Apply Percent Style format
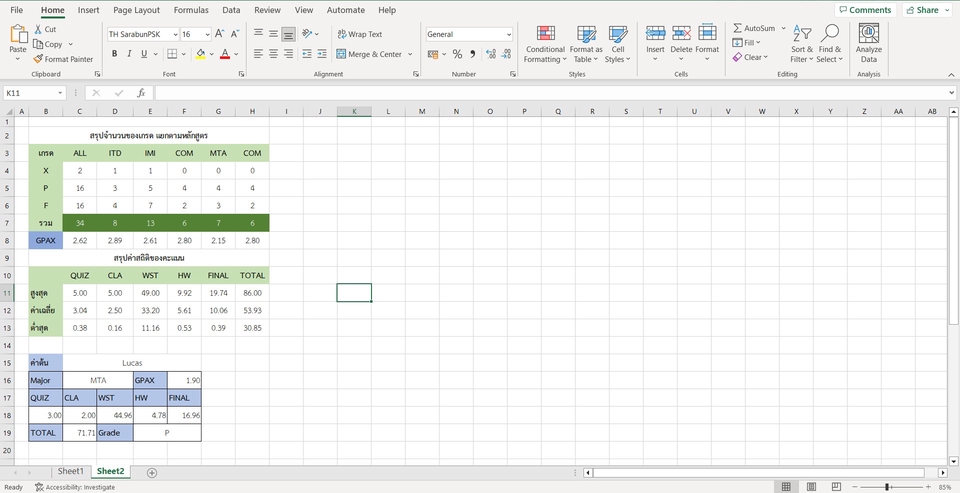This screenshot has height=493, width=960. pos(457,54)
